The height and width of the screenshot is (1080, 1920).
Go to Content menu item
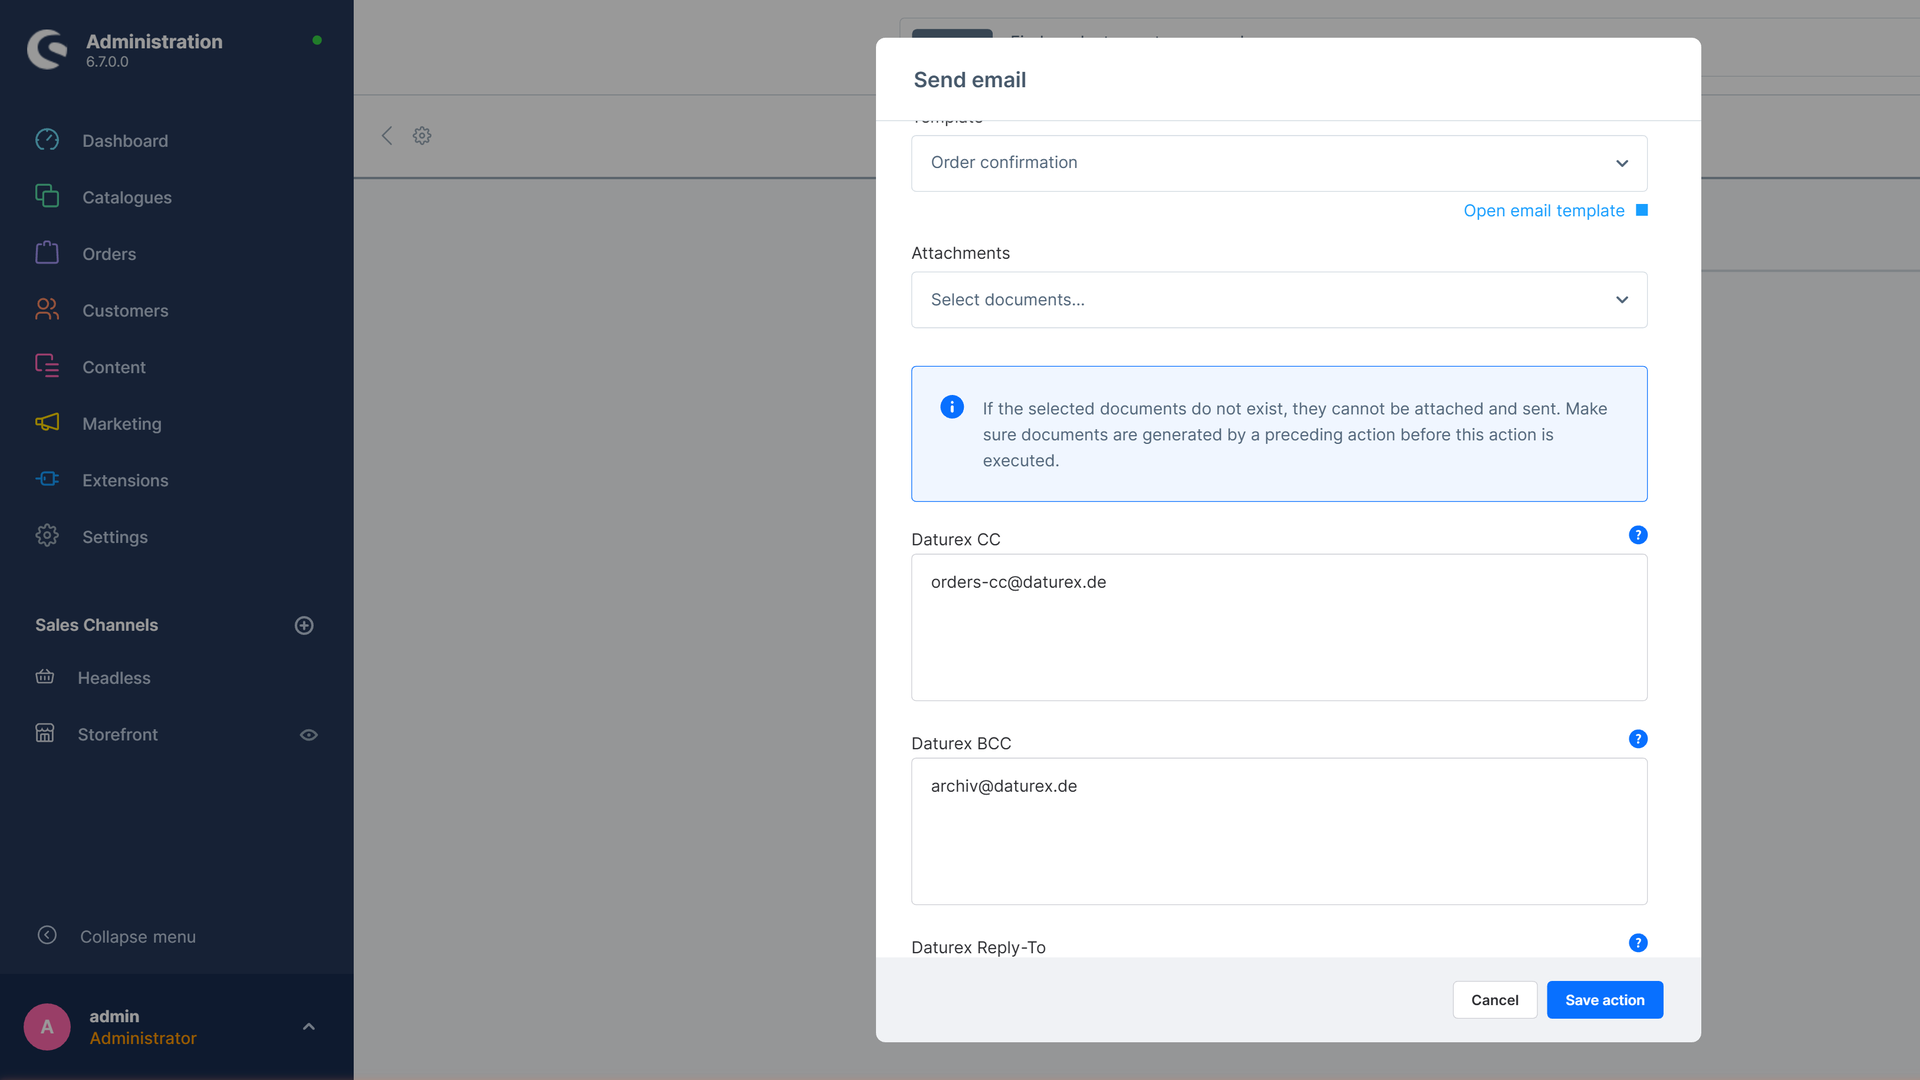point(114,367)
